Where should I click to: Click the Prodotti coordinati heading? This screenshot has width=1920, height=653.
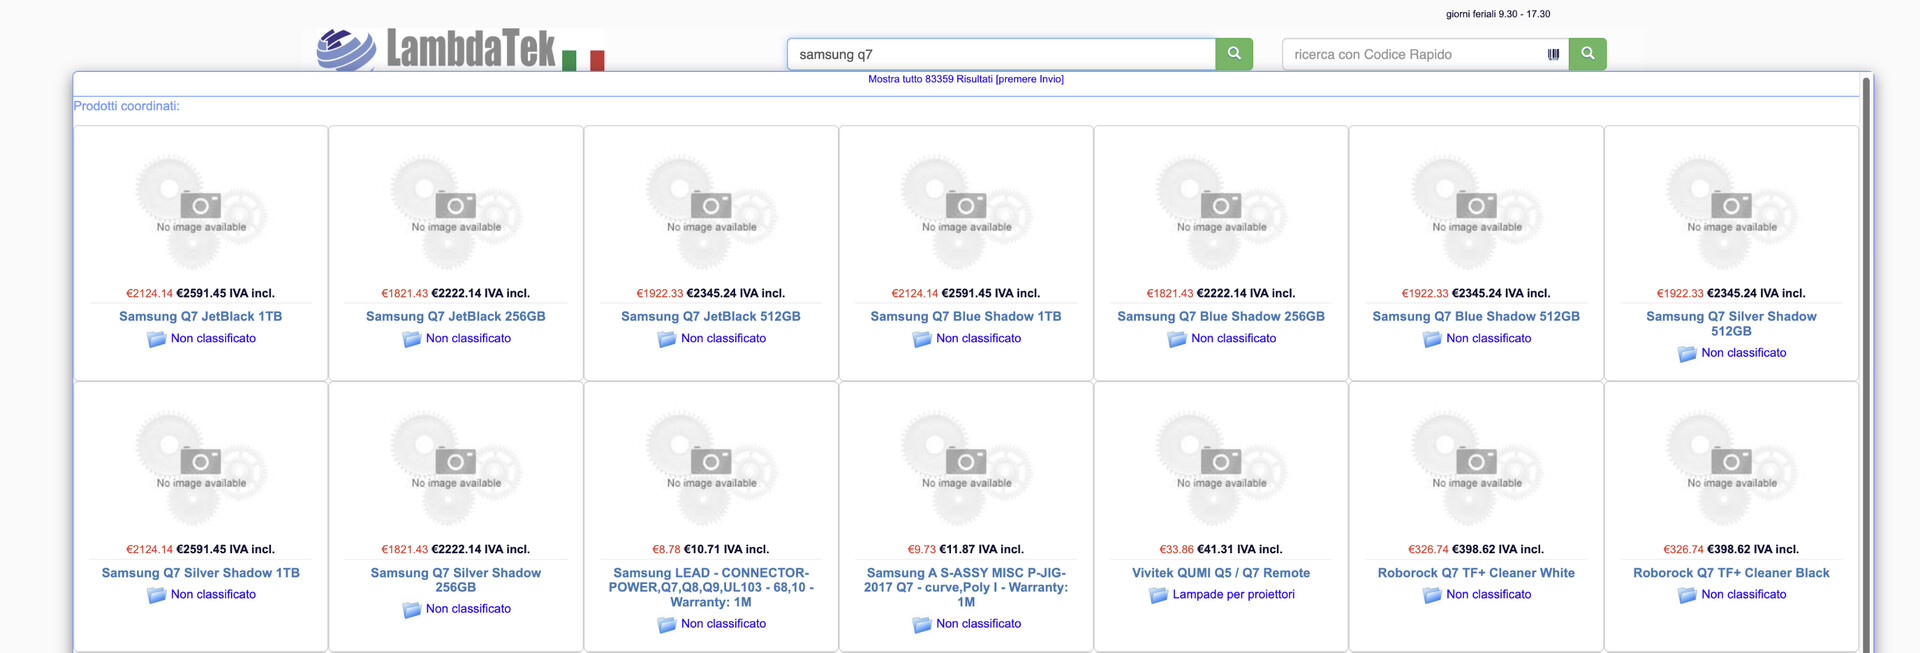coord(127,106)
